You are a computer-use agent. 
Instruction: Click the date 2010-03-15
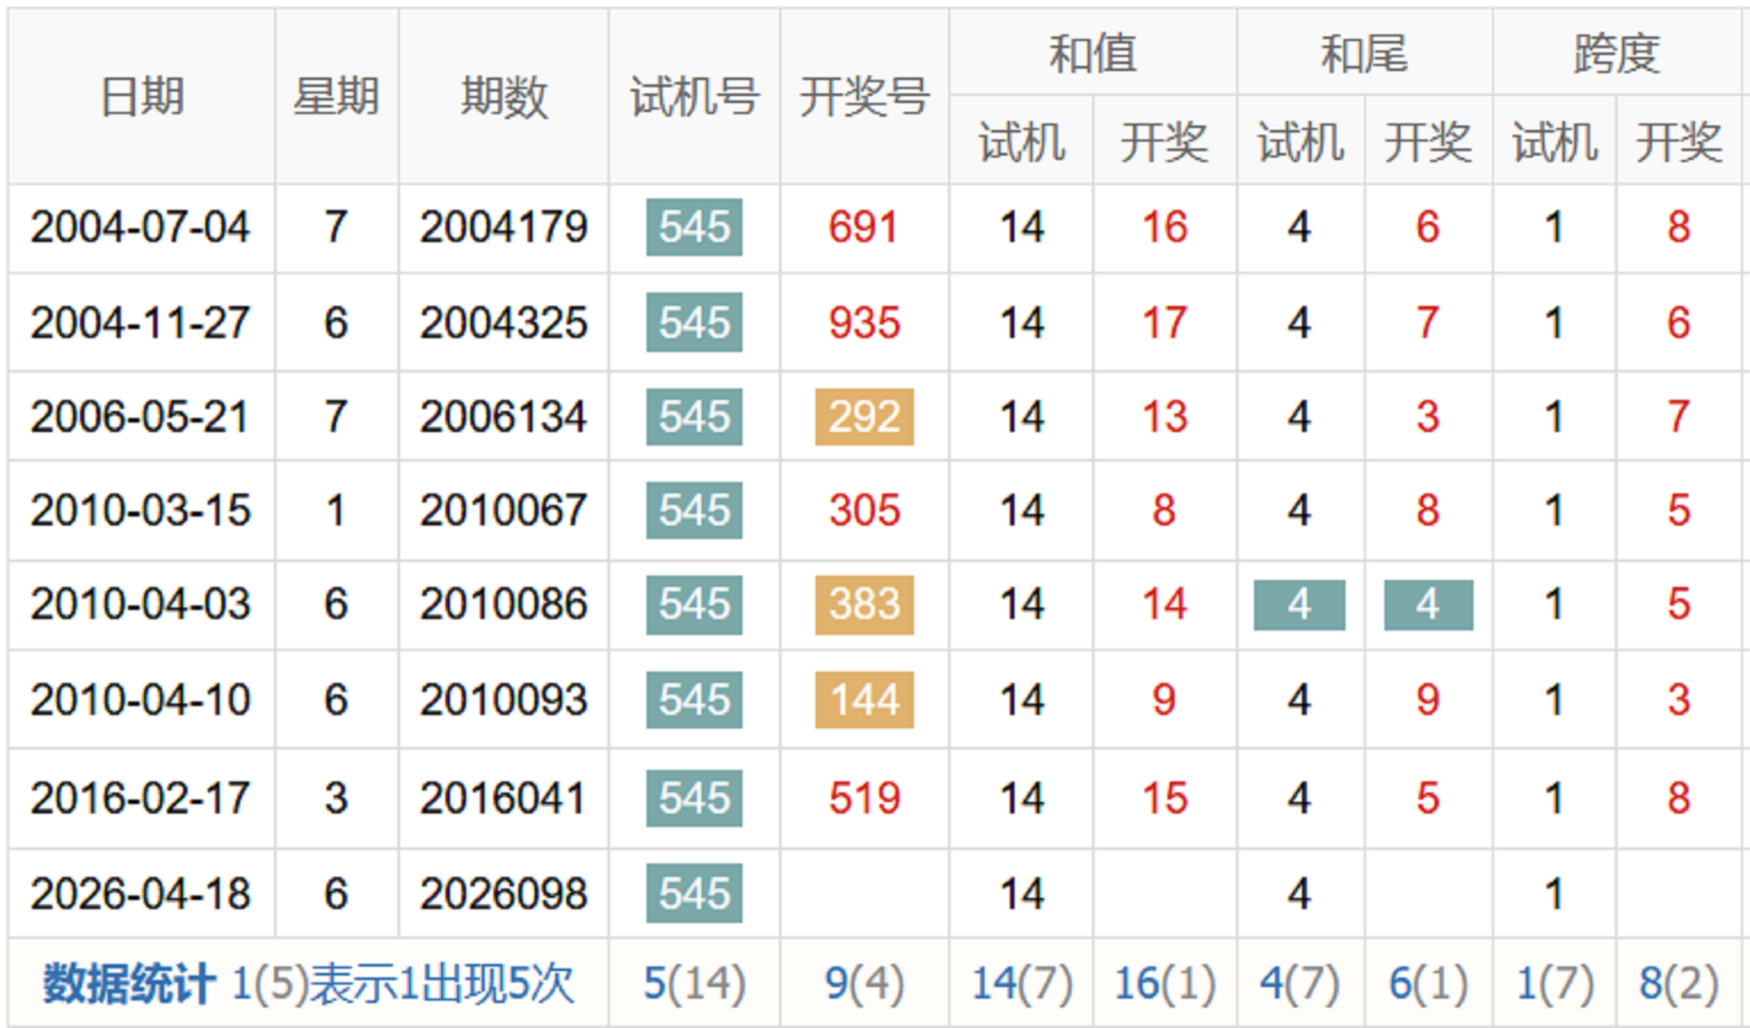coord(140,510)
